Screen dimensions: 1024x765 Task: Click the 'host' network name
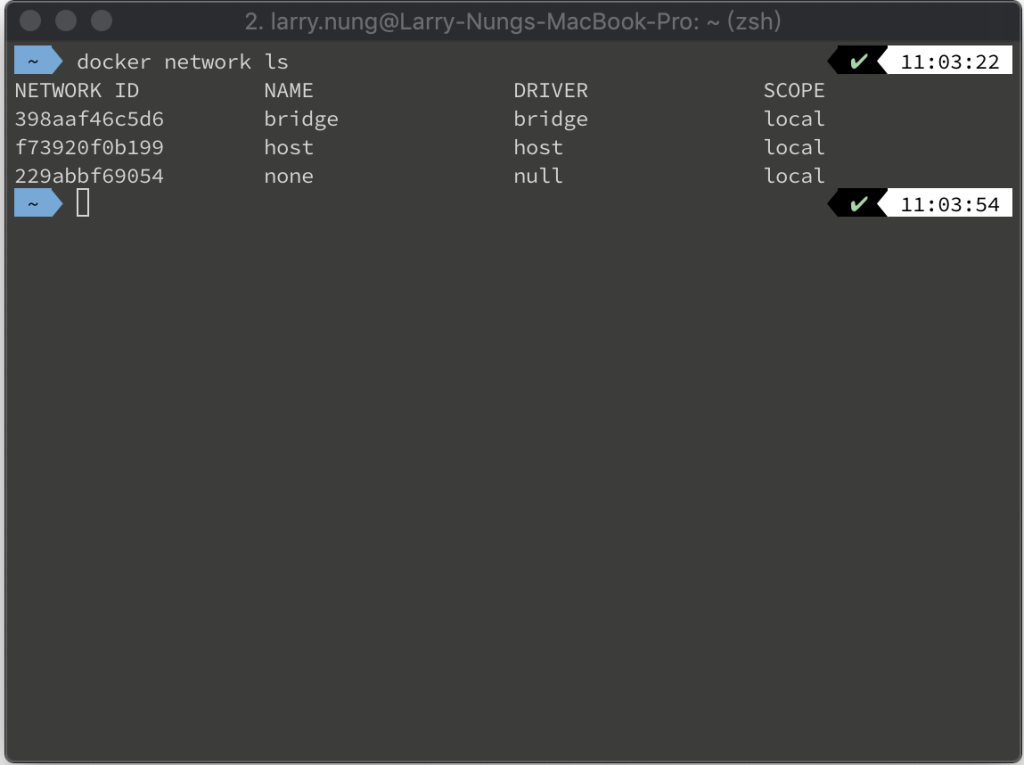[289, 147]
